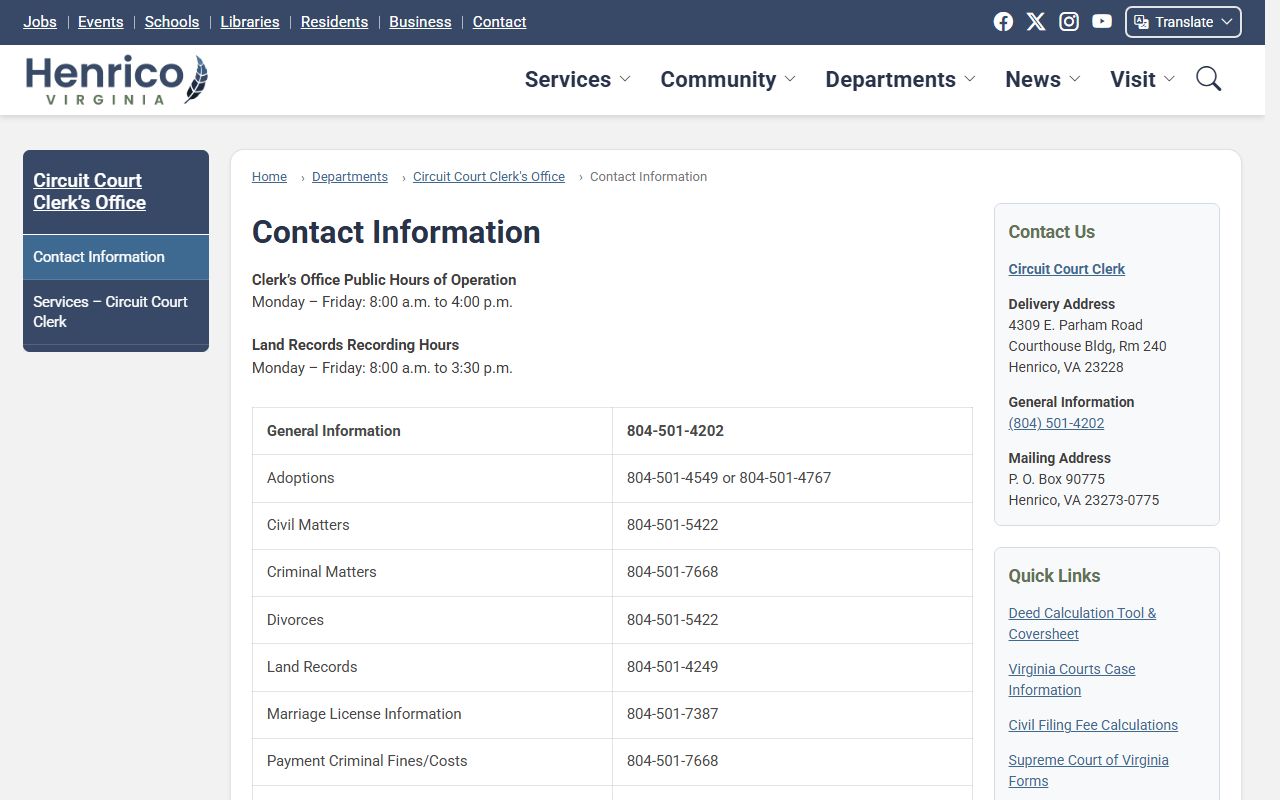Image resolution: width=1280 pixels, height=800 pixels.
Task: Click the Home breadcrumb link
Action: coord(269,177)
